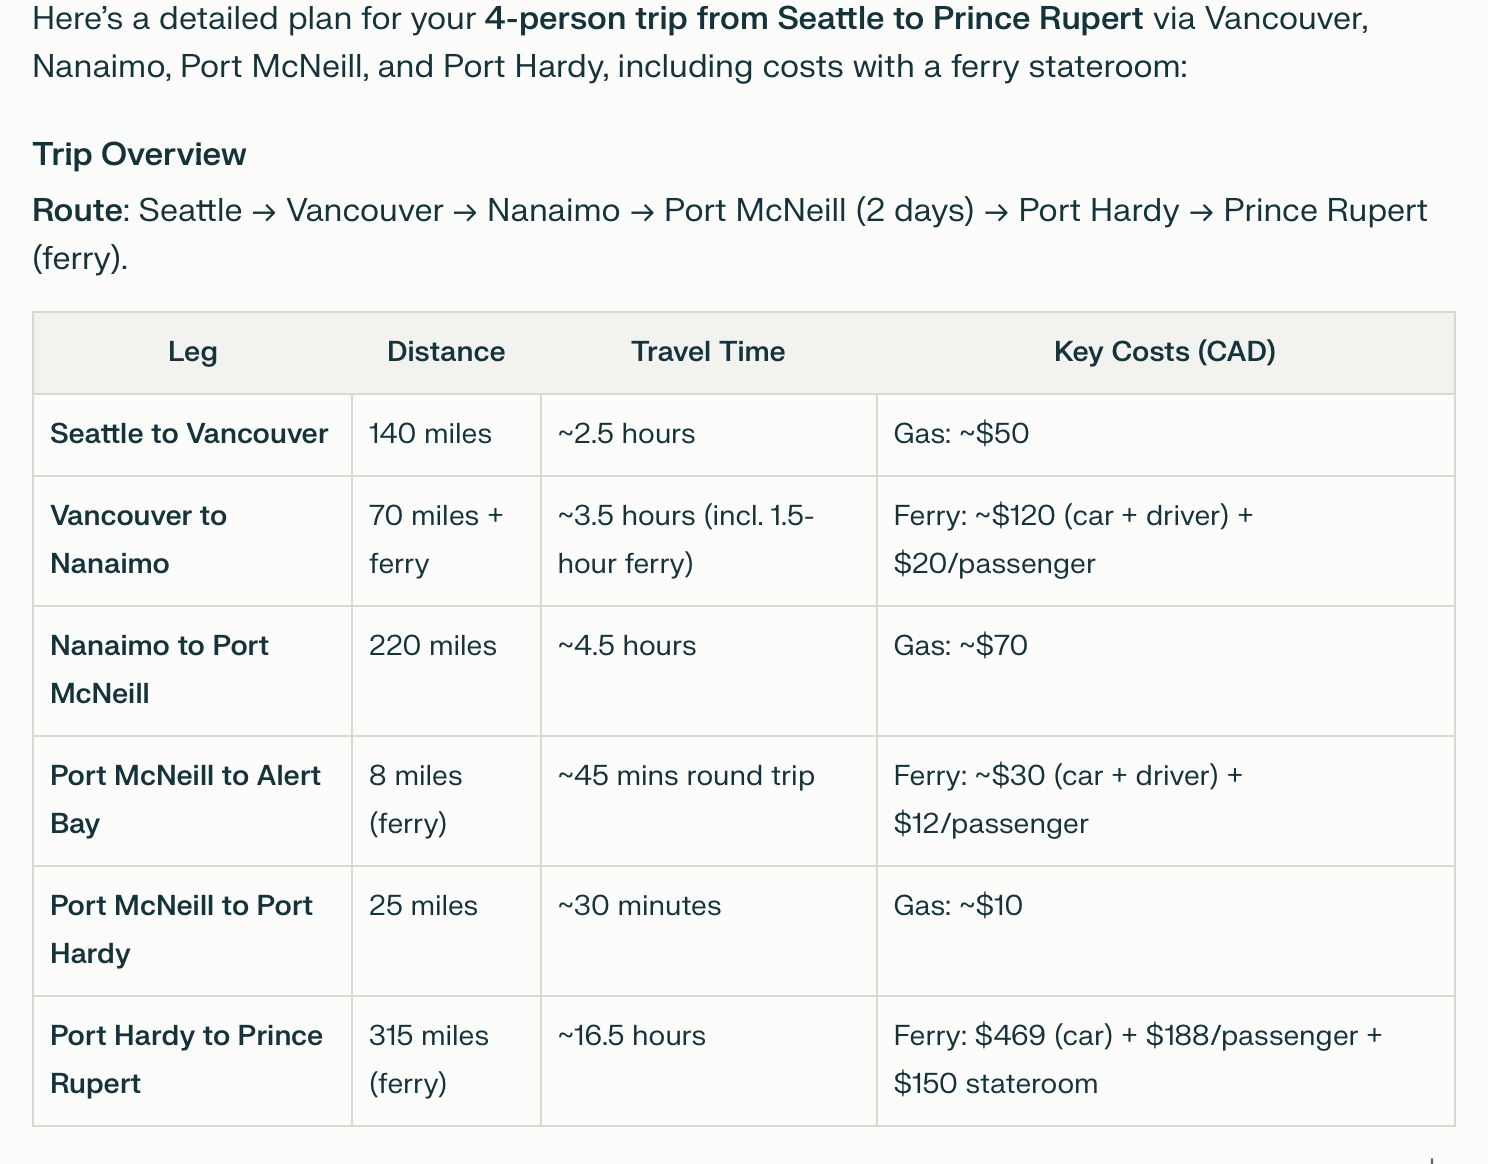Image resolution: width=1488 pixels, height=1164 pixels.
Task: Click the "Gas: ~$50" cost cell
Action: click(961, 434)
